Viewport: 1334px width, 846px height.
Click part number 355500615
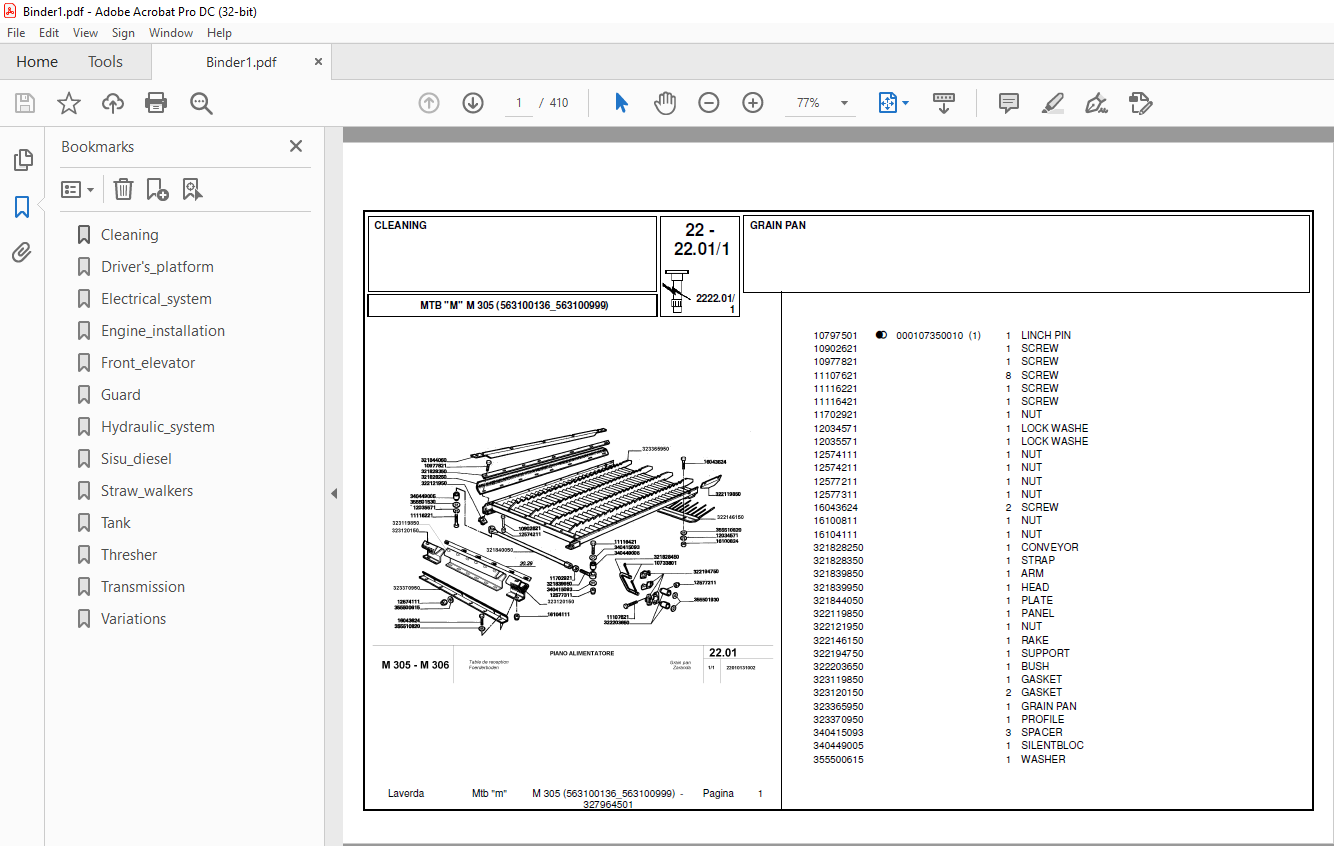(838, 759)
